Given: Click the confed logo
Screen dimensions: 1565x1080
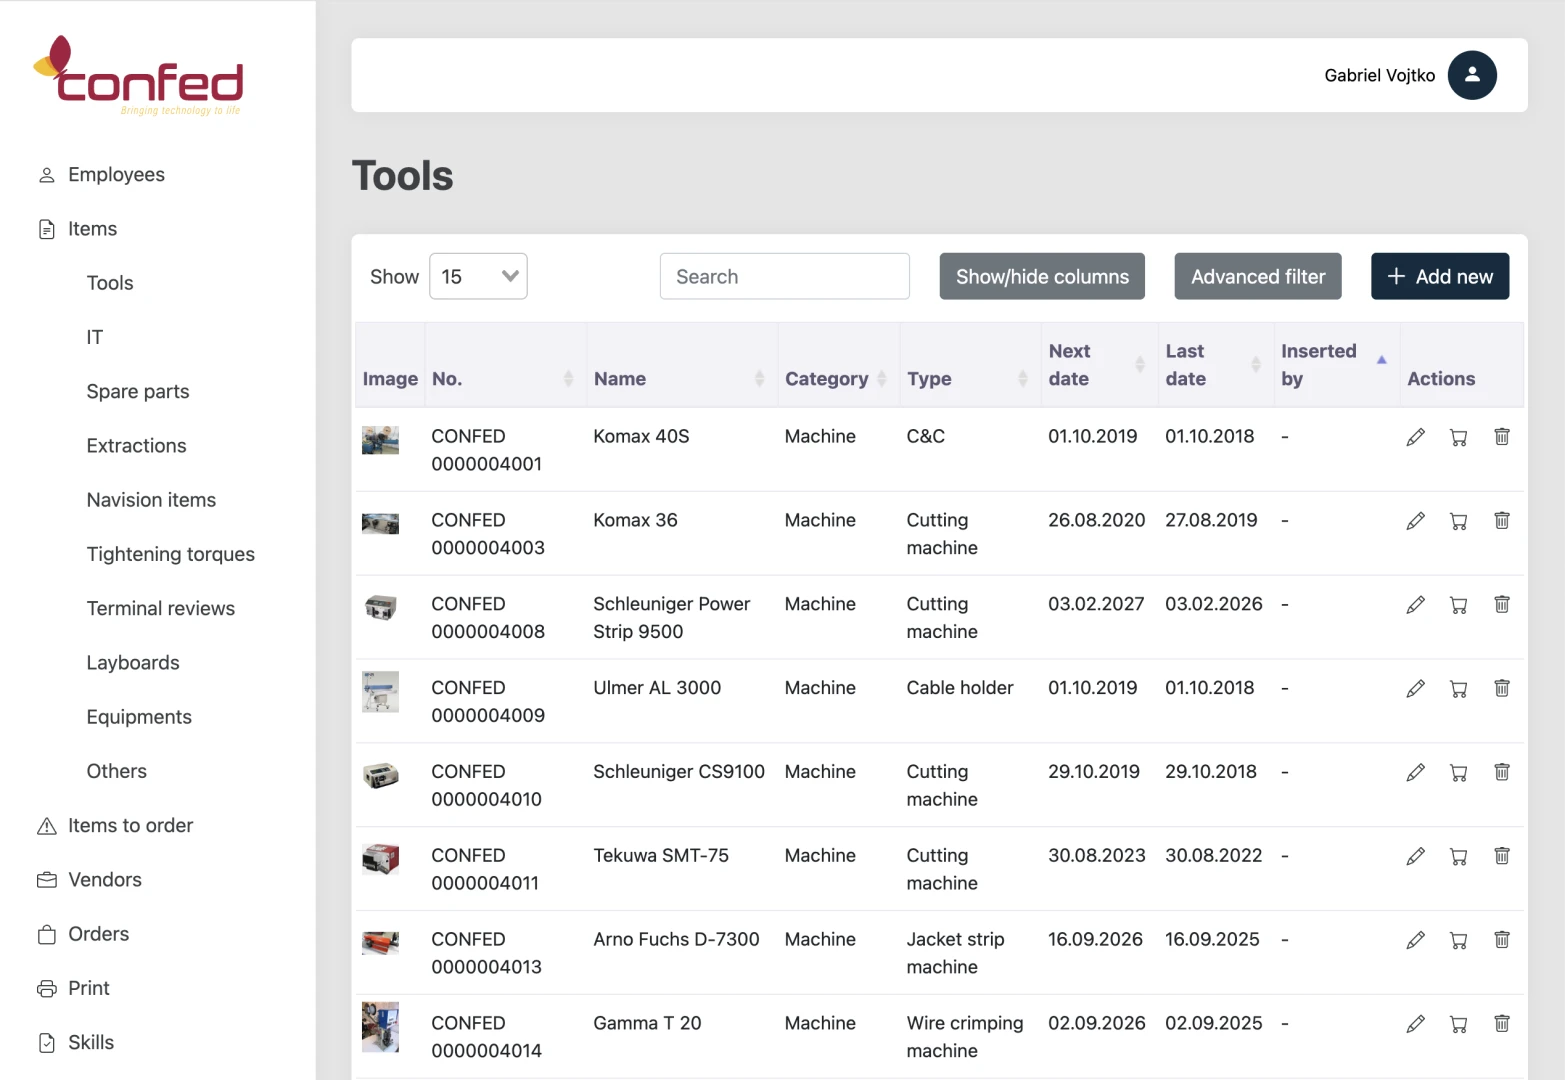Looking at the screenshot, I should [138, 76].
